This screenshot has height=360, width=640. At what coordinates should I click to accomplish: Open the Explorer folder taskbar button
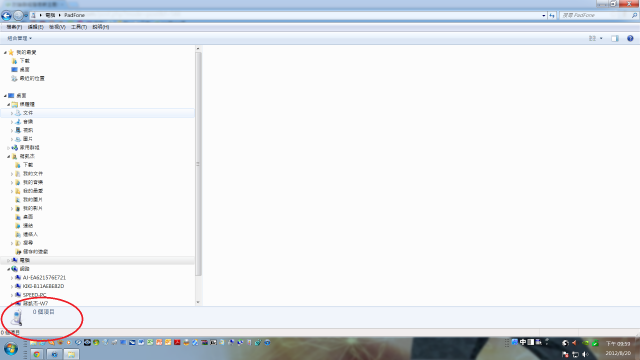coord(71,354)
